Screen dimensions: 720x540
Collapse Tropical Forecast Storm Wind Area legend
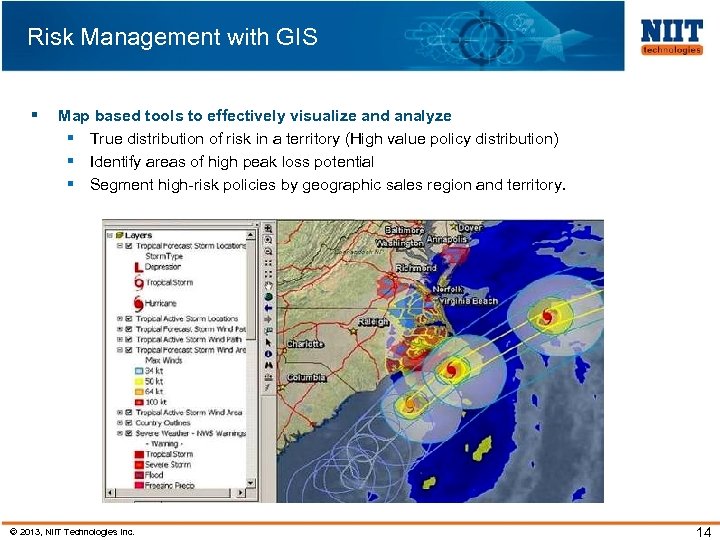[120, 350]
